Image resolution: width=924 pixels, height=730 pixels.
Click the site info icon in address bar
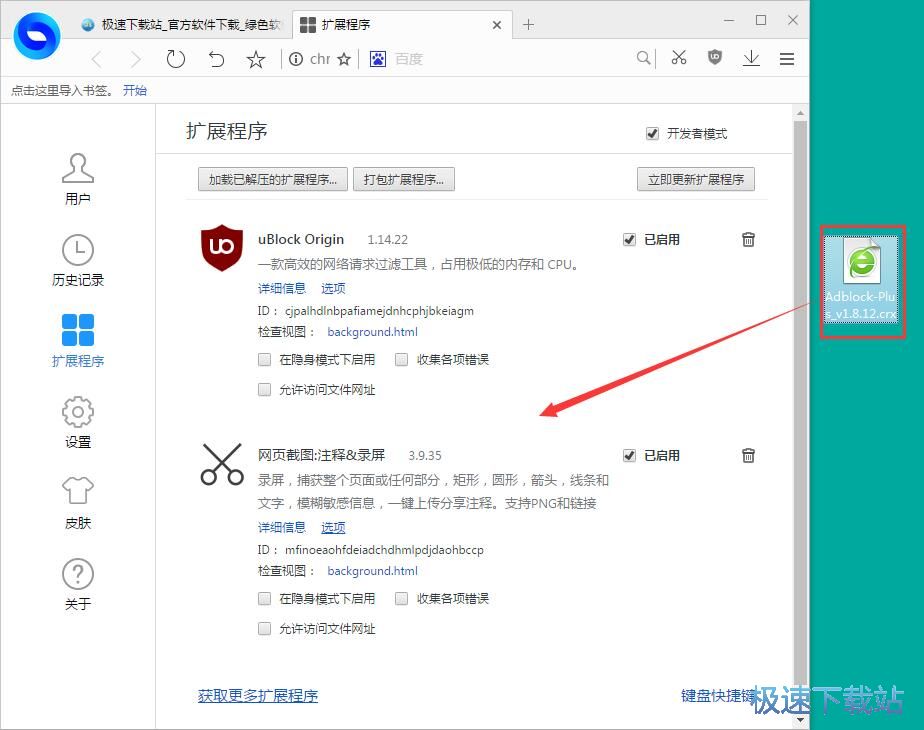296,59
